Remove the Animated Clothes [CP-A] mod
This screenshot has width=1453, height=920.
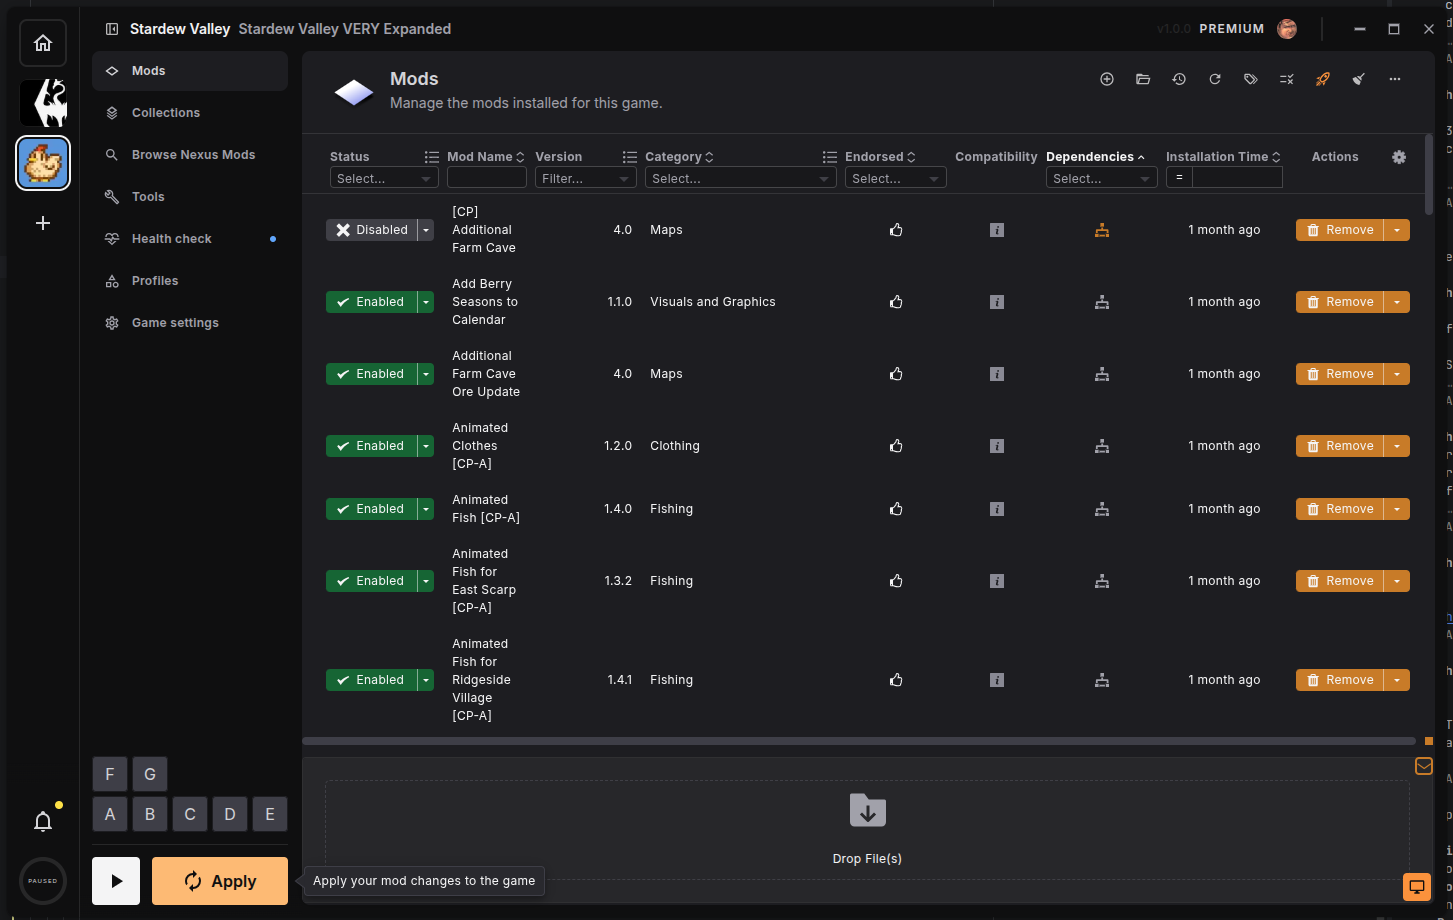(x=1340, y=446)
